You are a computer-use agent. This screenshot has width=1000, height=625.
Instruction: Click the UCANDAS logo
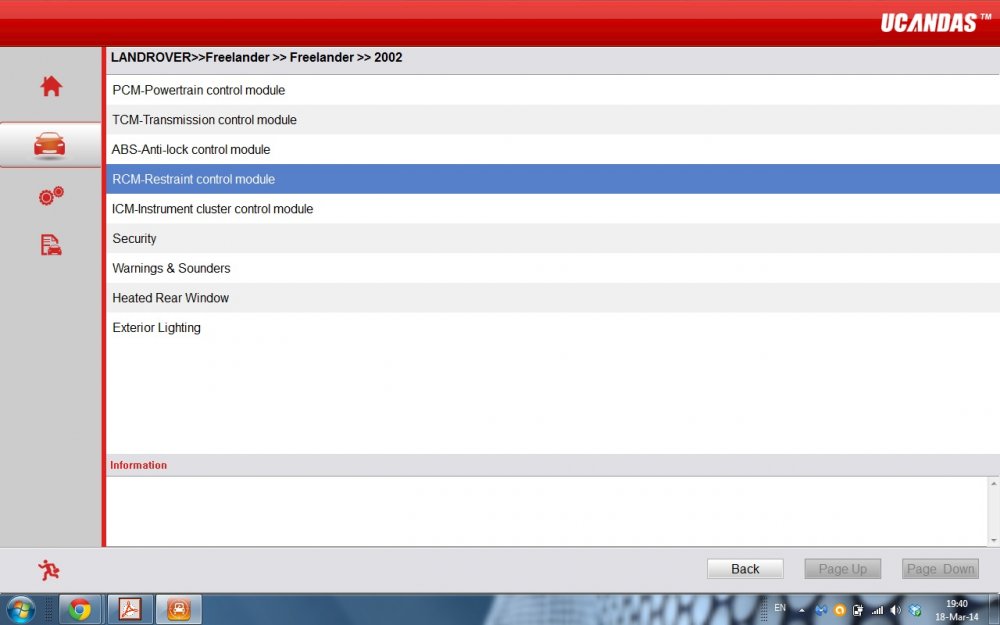(x=935, y=23)
